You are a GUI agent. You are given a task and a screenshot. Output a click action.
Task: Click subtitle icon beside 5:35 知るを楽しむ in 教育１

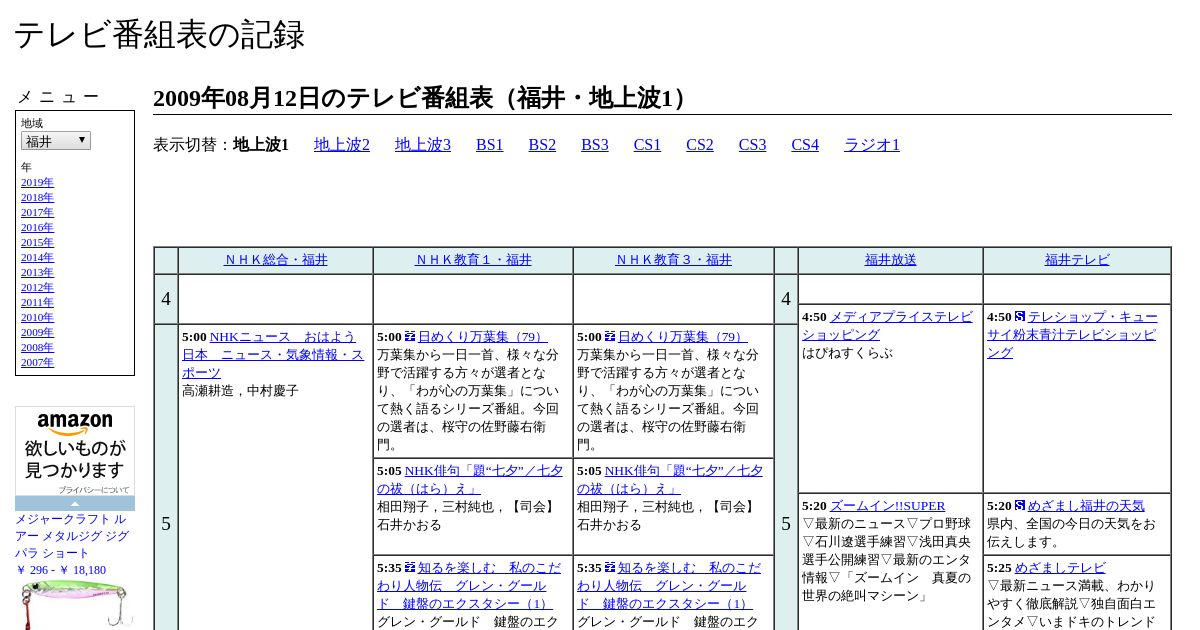tap(410, 567)
